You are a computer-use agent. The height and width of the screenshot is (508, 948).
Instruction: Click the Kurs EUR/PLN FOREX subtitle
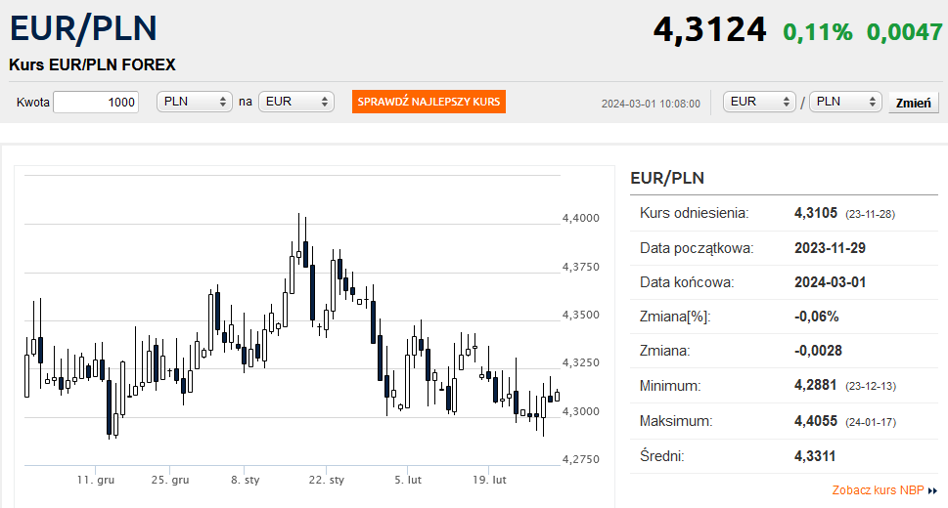[92, 65]
